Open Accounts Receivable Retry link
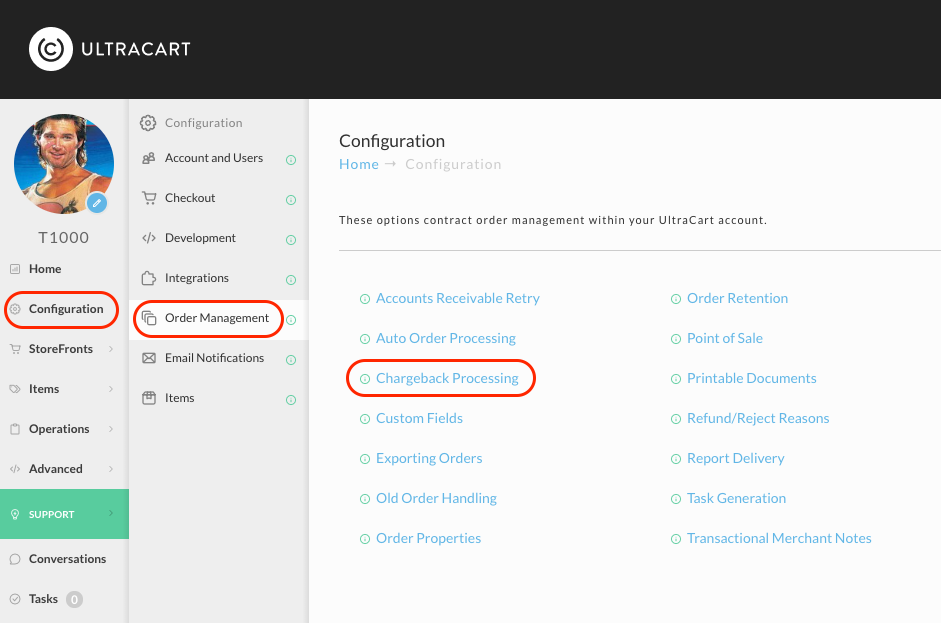 click(457, 298)
